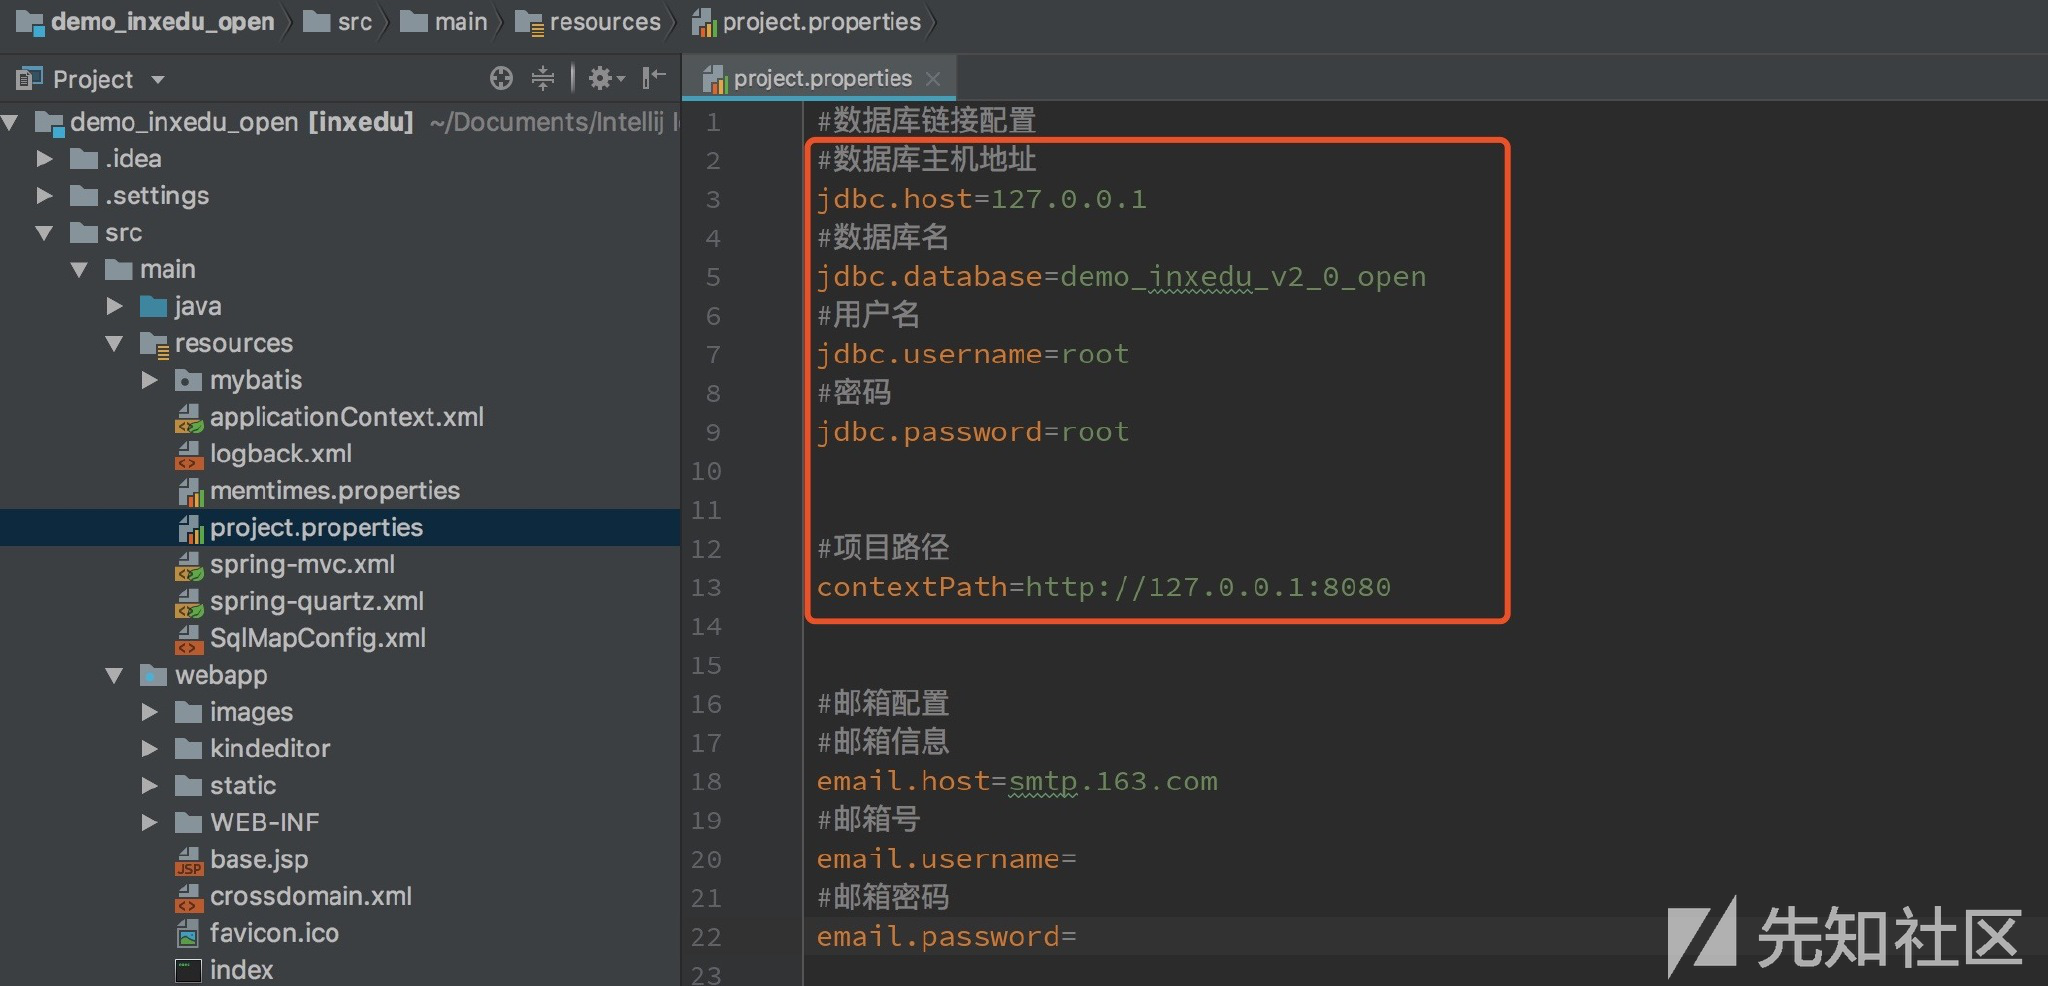Screen dimensions: 2048x986
Task: Click the spring-mvc.xml file icon
Action: (x=189, y=566)
